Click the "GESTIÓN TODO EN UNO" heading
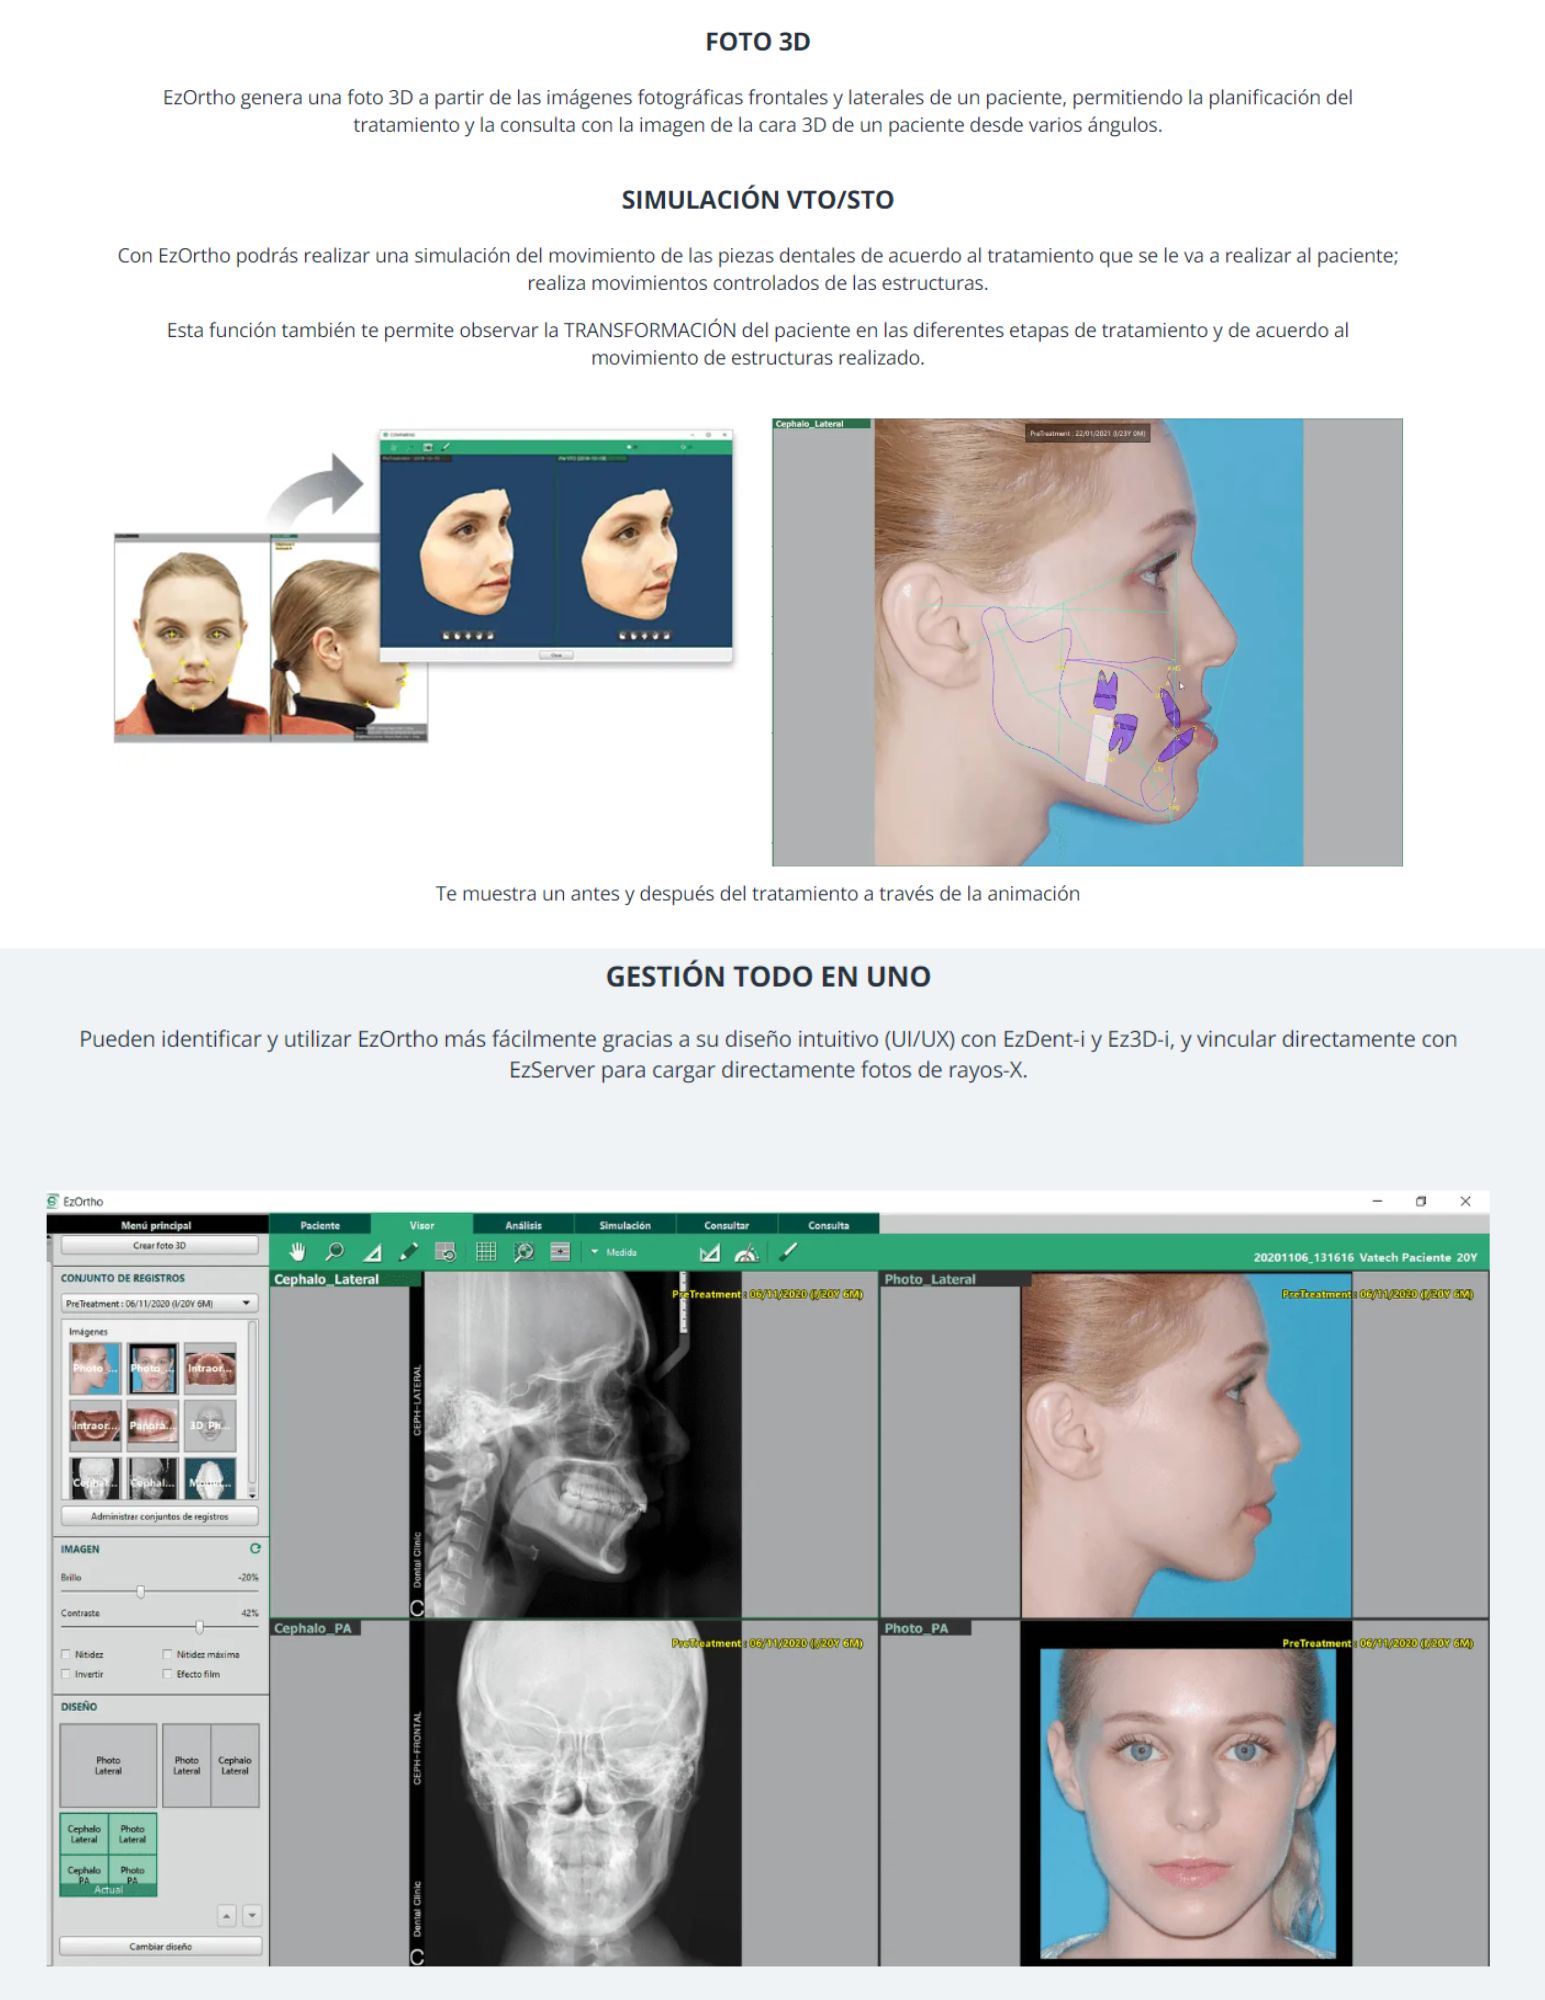This screenshot has width=1545, height=2000. click(768, 976)
